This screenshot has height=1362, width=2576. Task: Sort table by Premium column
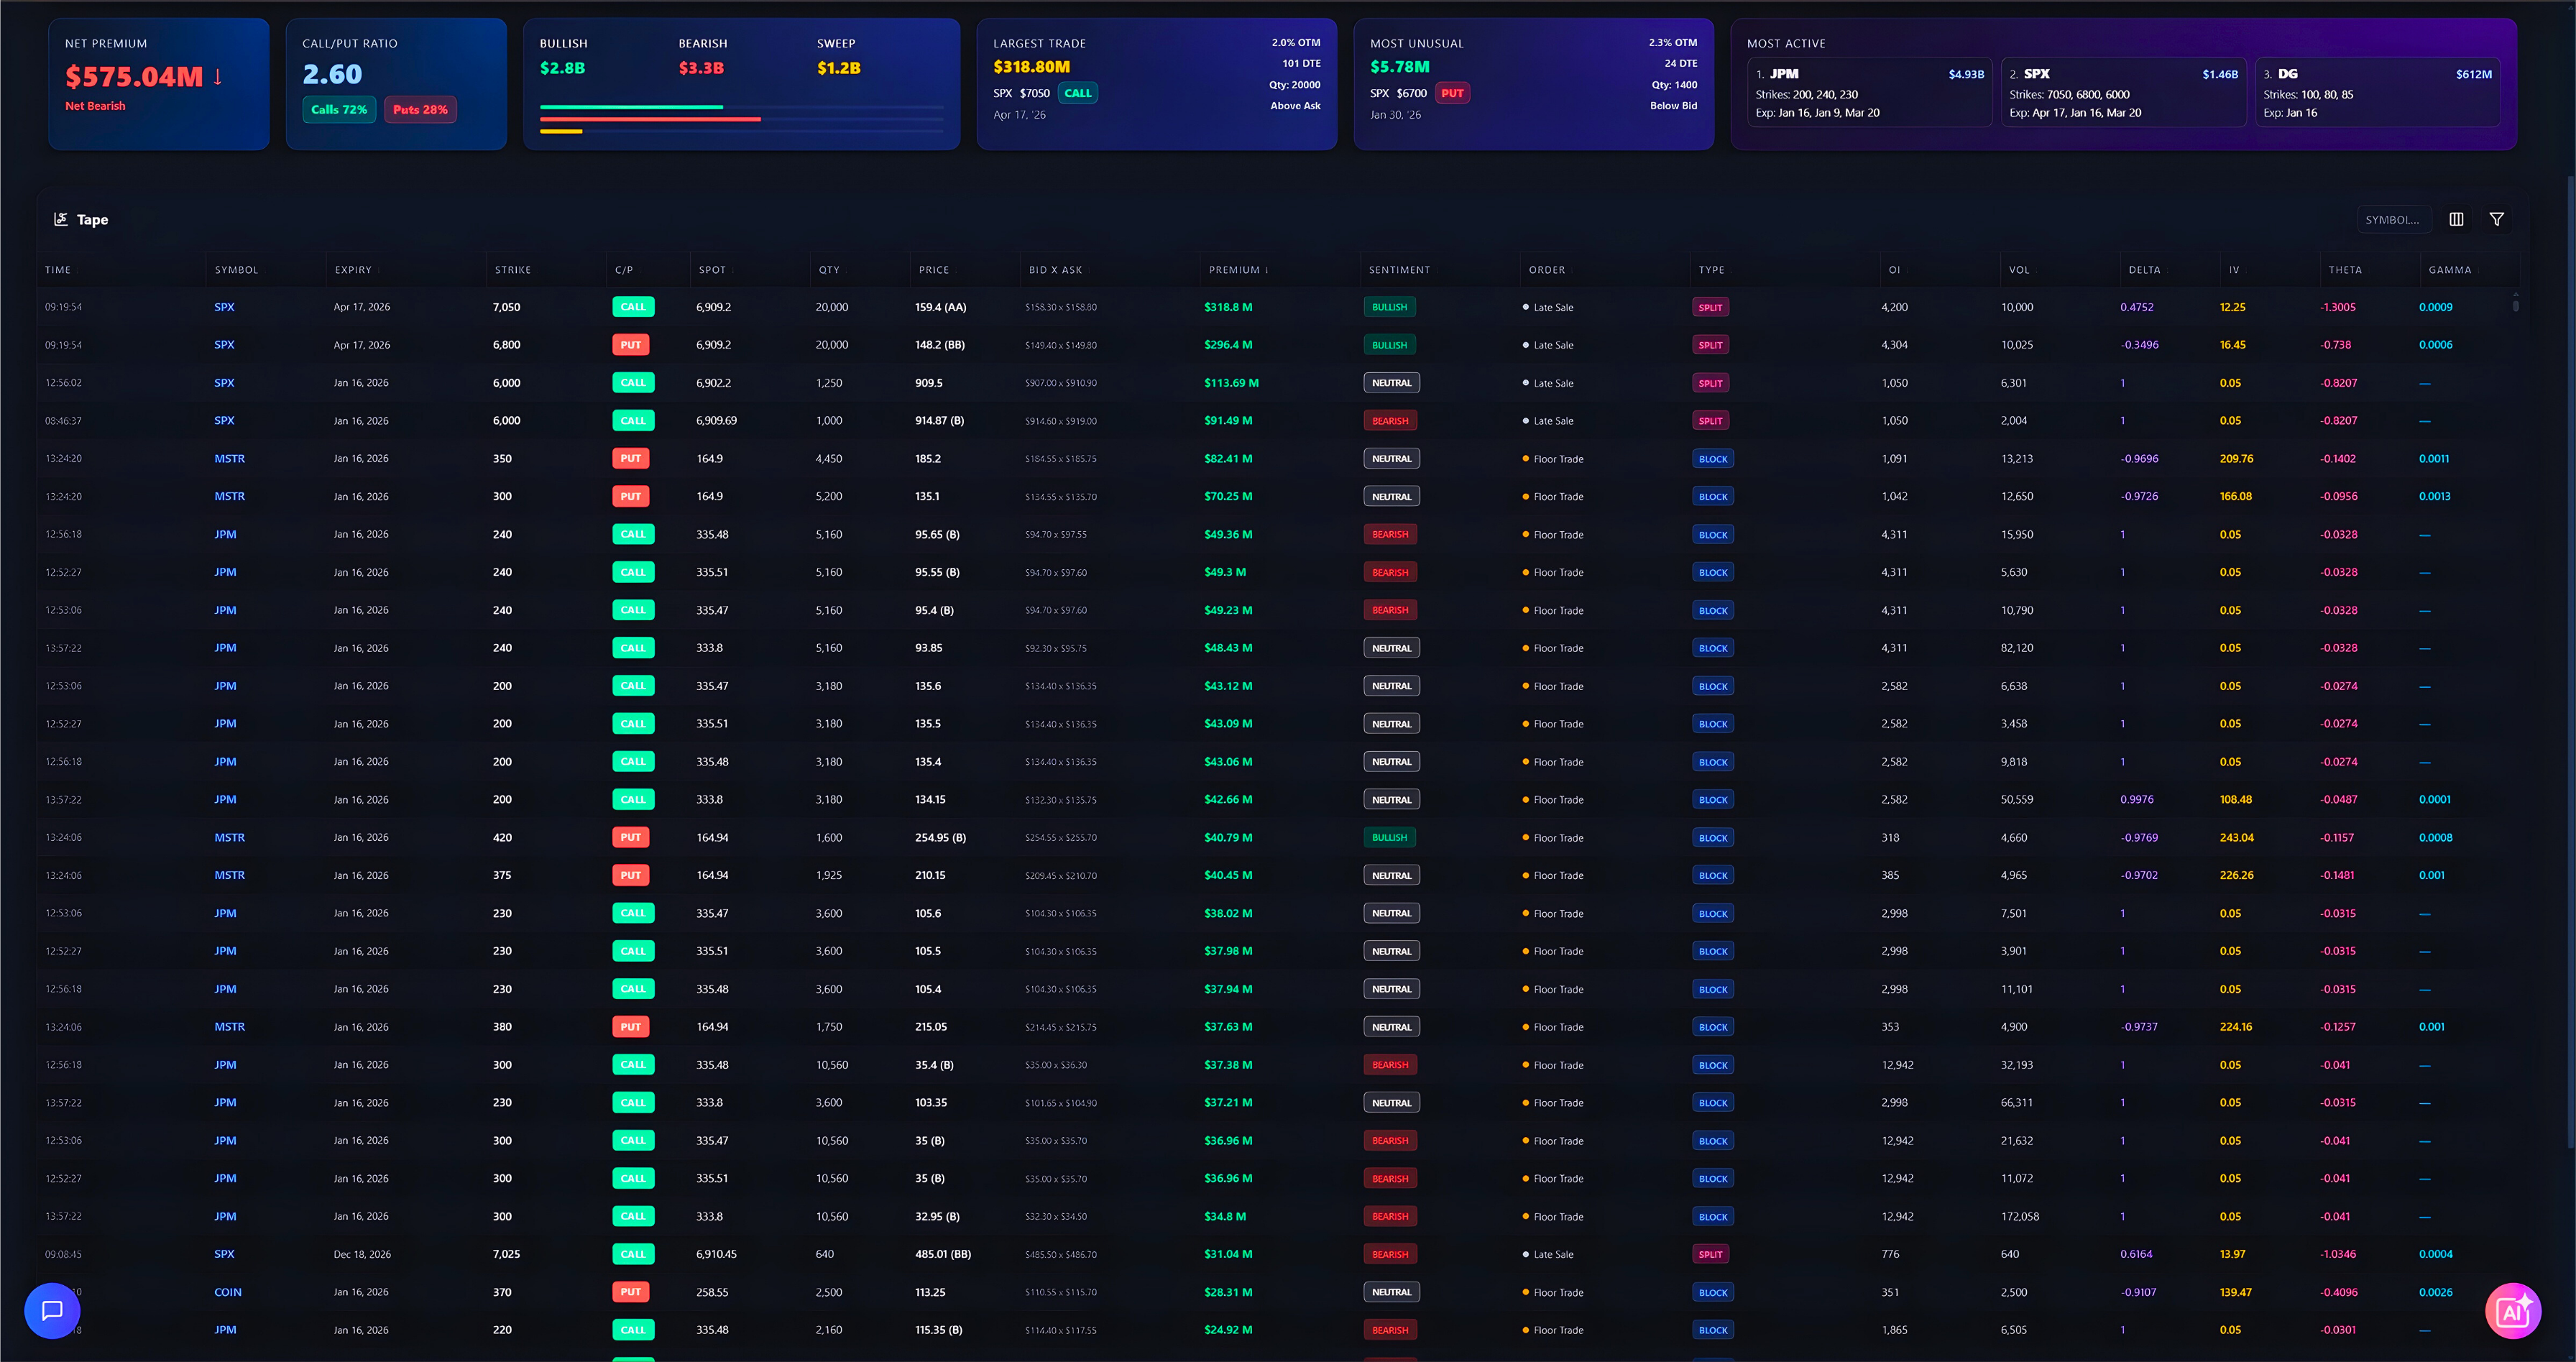pos(1238,270)
